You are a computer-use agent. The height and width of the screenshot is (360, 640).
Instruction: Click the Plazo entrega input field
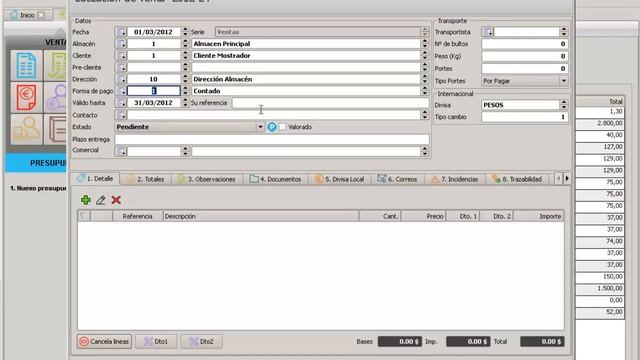(272, 140)
